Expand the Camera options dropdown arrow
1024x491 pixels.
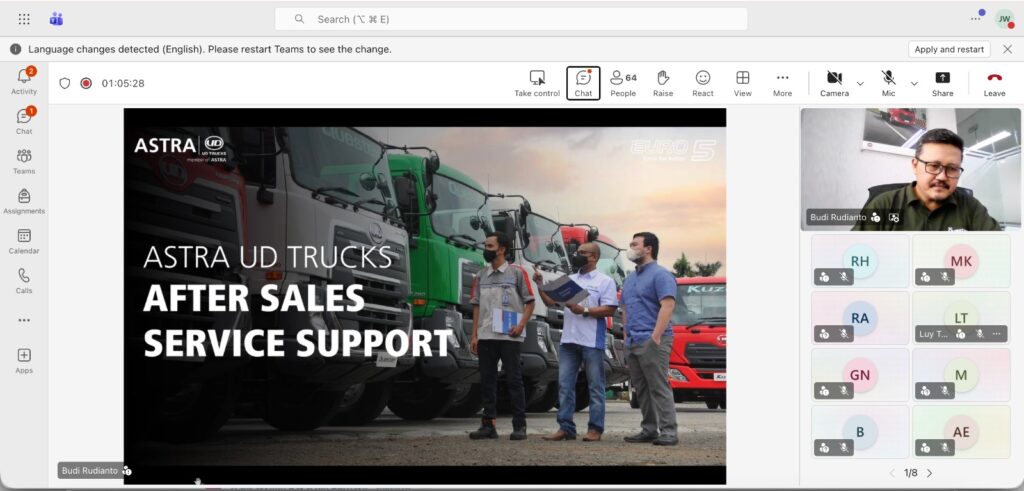[860, 84]
